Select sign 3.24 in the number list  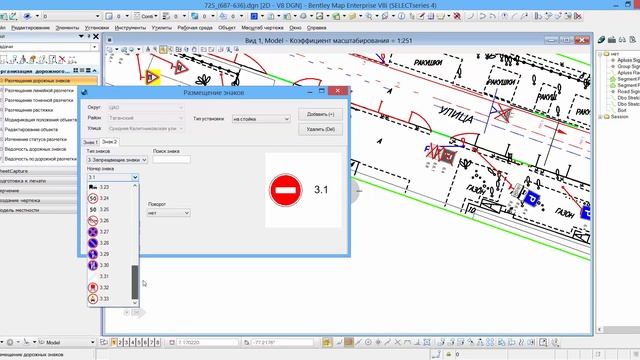110,198
